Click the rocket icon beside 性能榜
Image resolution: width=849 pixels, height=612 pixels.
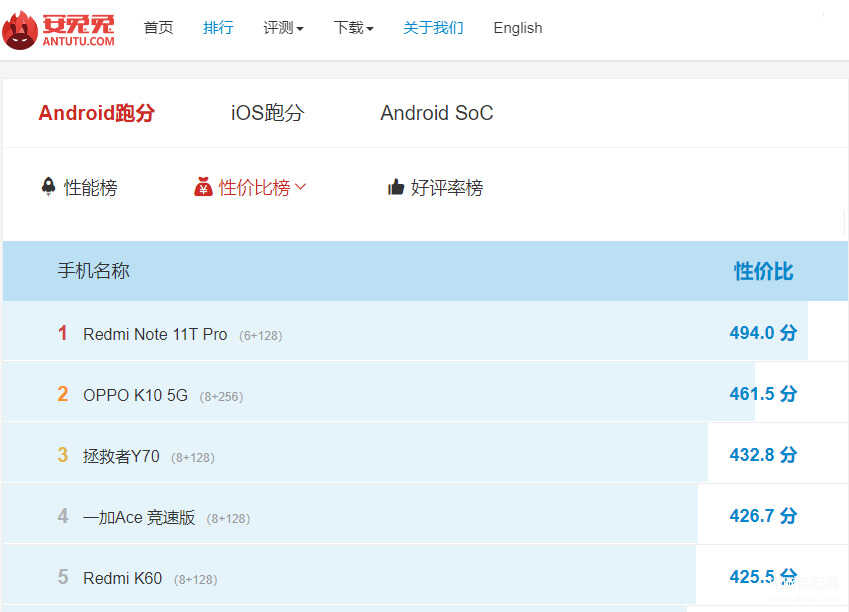tap(48, 186)
